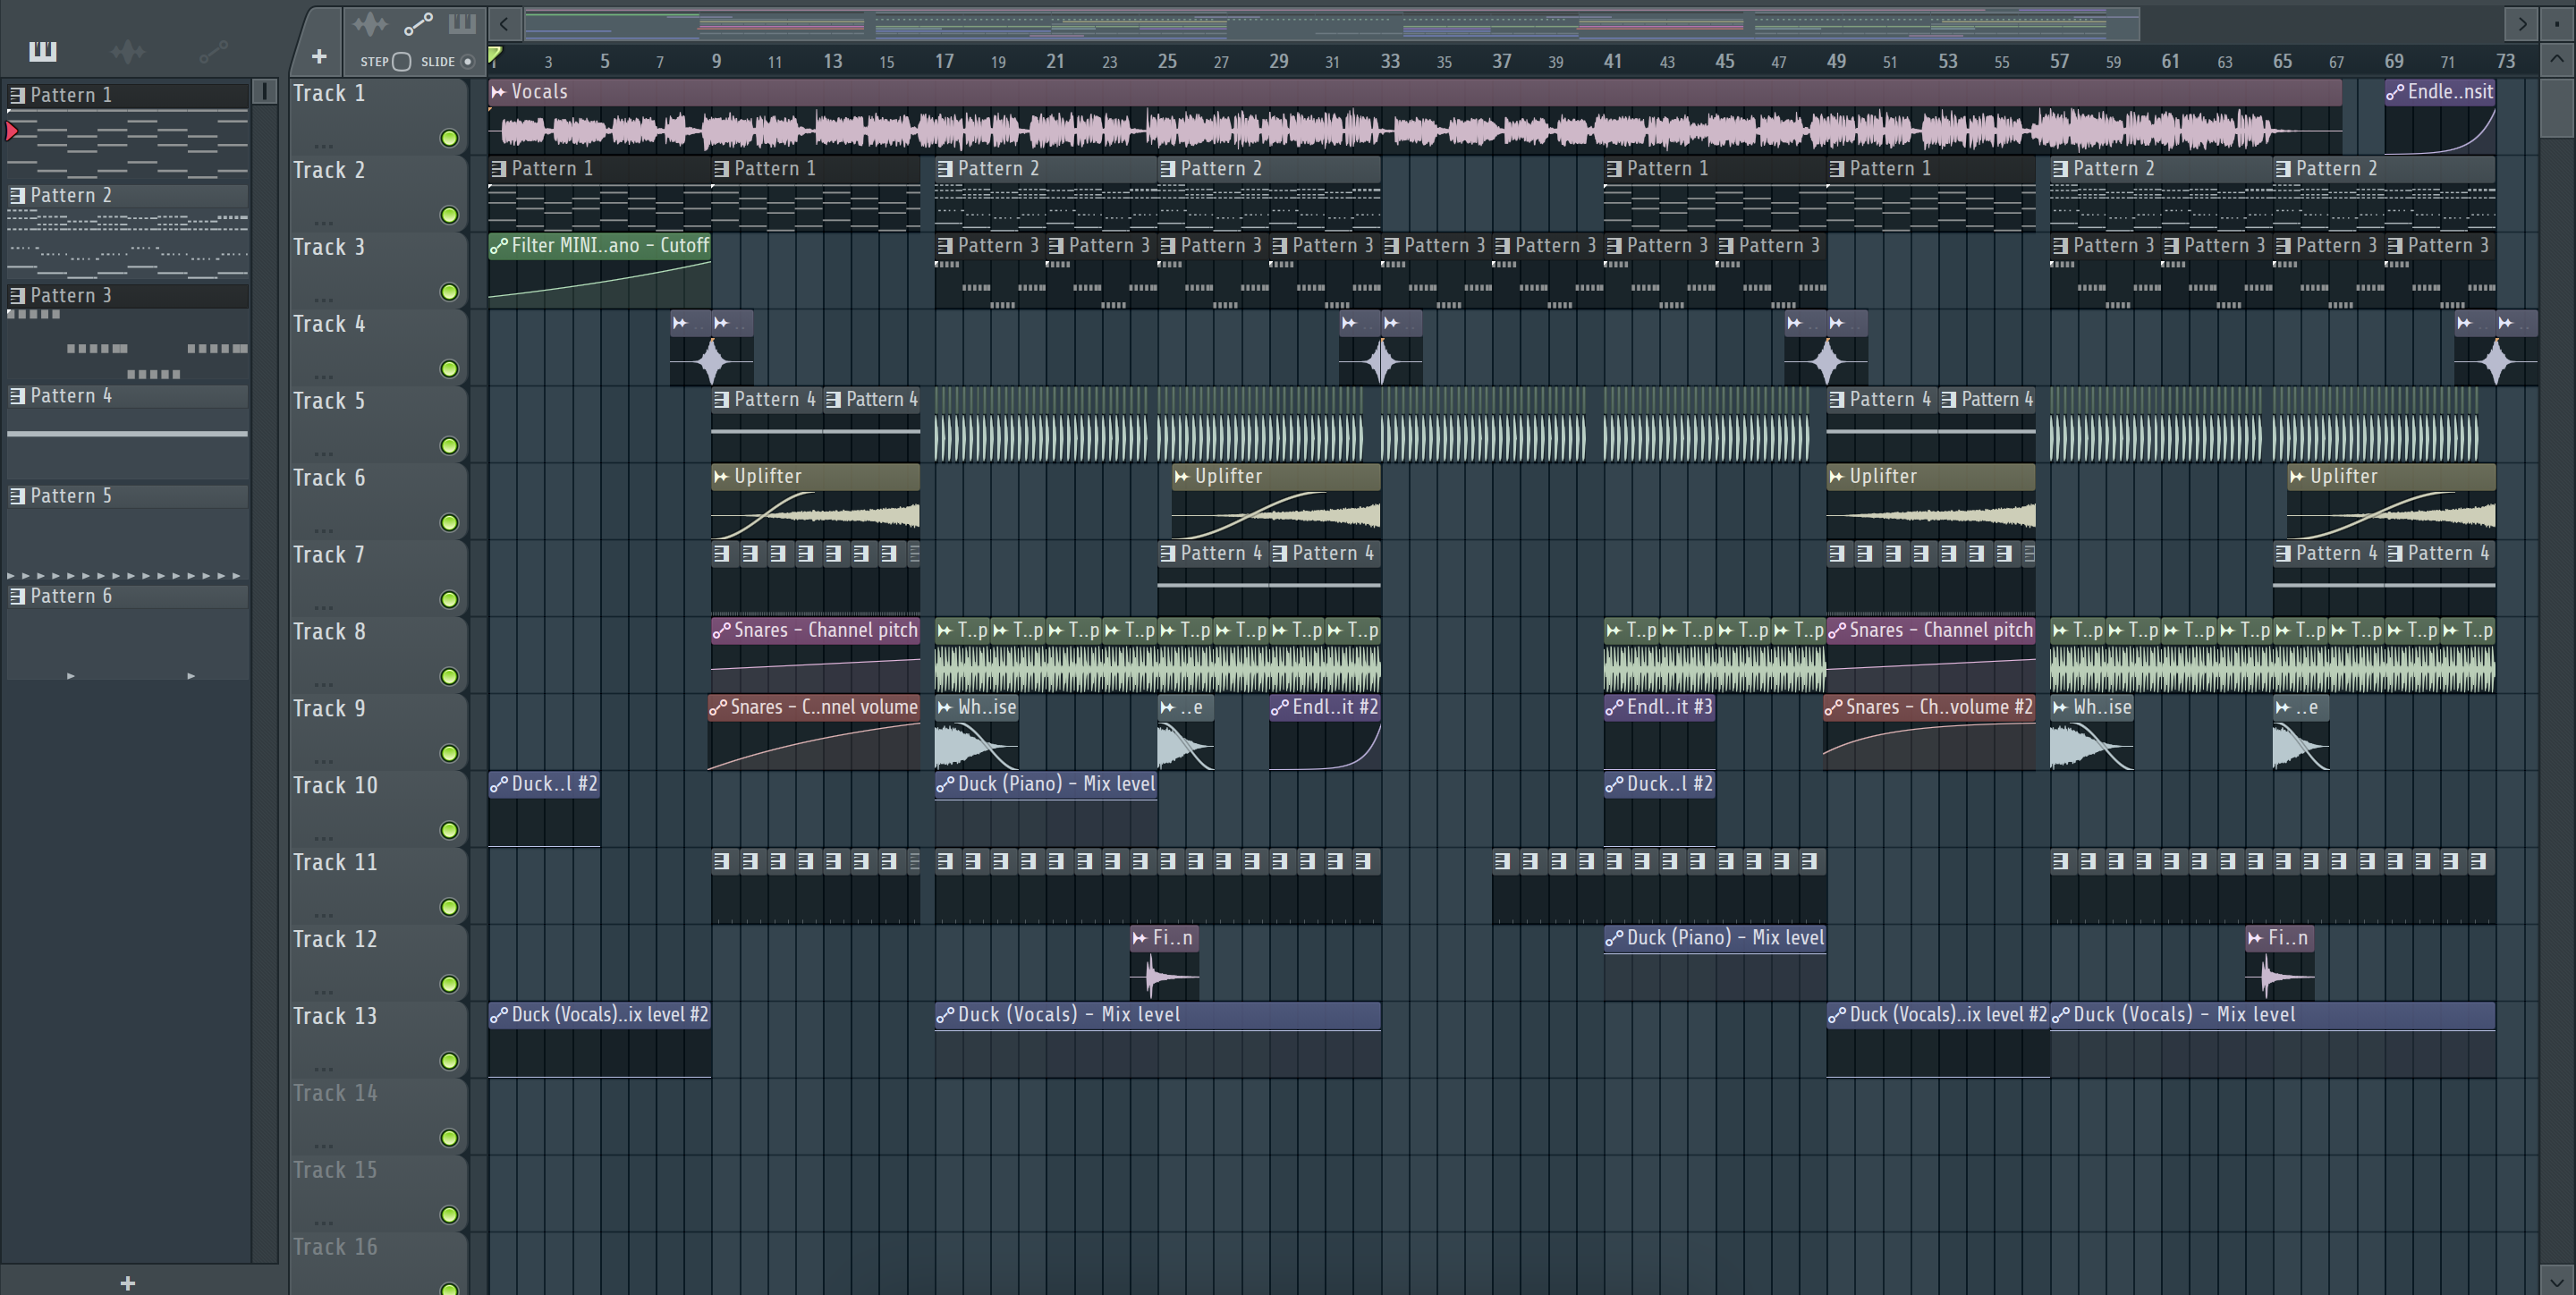Select Pattern 5 in the picker list

coord(127,496)
